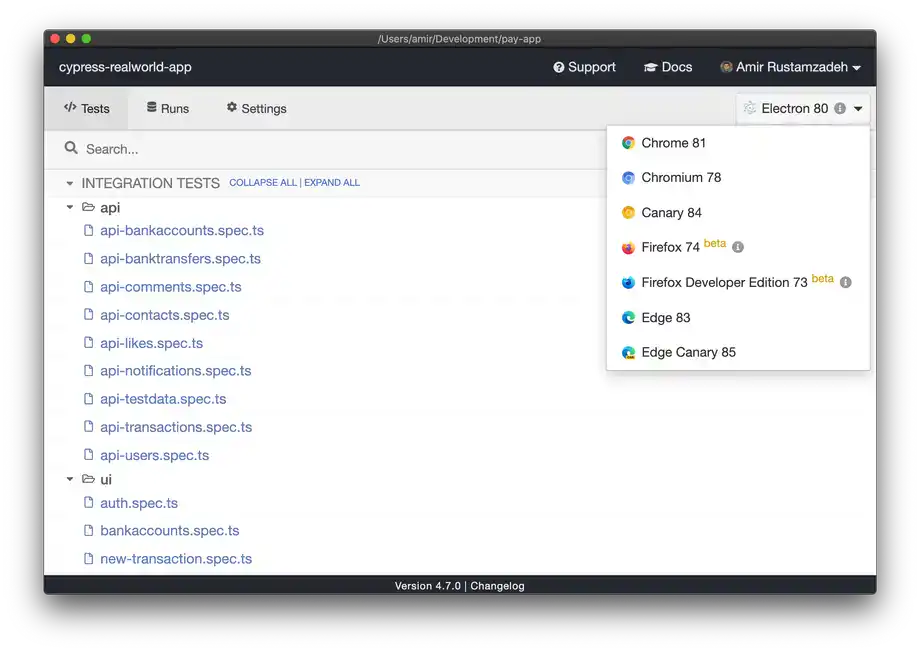The width and height of the screenshot is (920, 652).
Task: Choose Firefox Developer Edition 73 entry
Action: (x=738, y=283)
